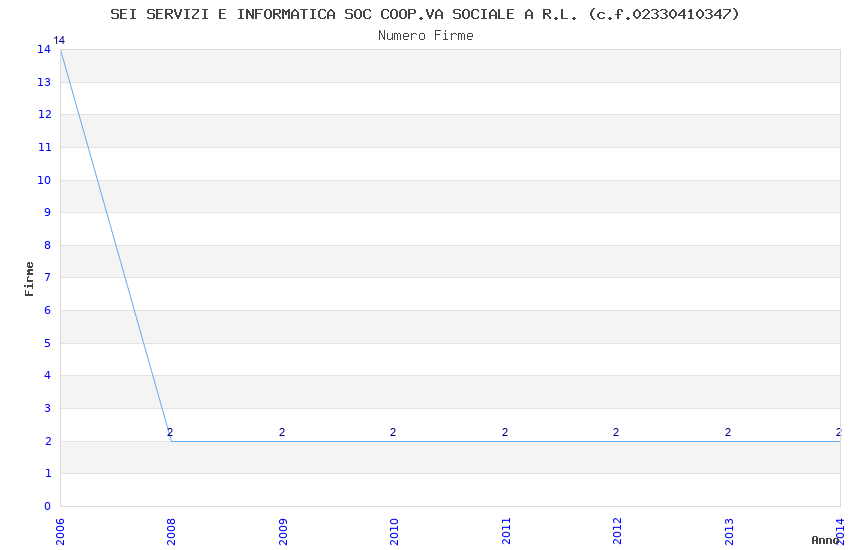Click the data value 2 above 2008
The width and height of the screenshot is (850, 550).
(170, 432)
